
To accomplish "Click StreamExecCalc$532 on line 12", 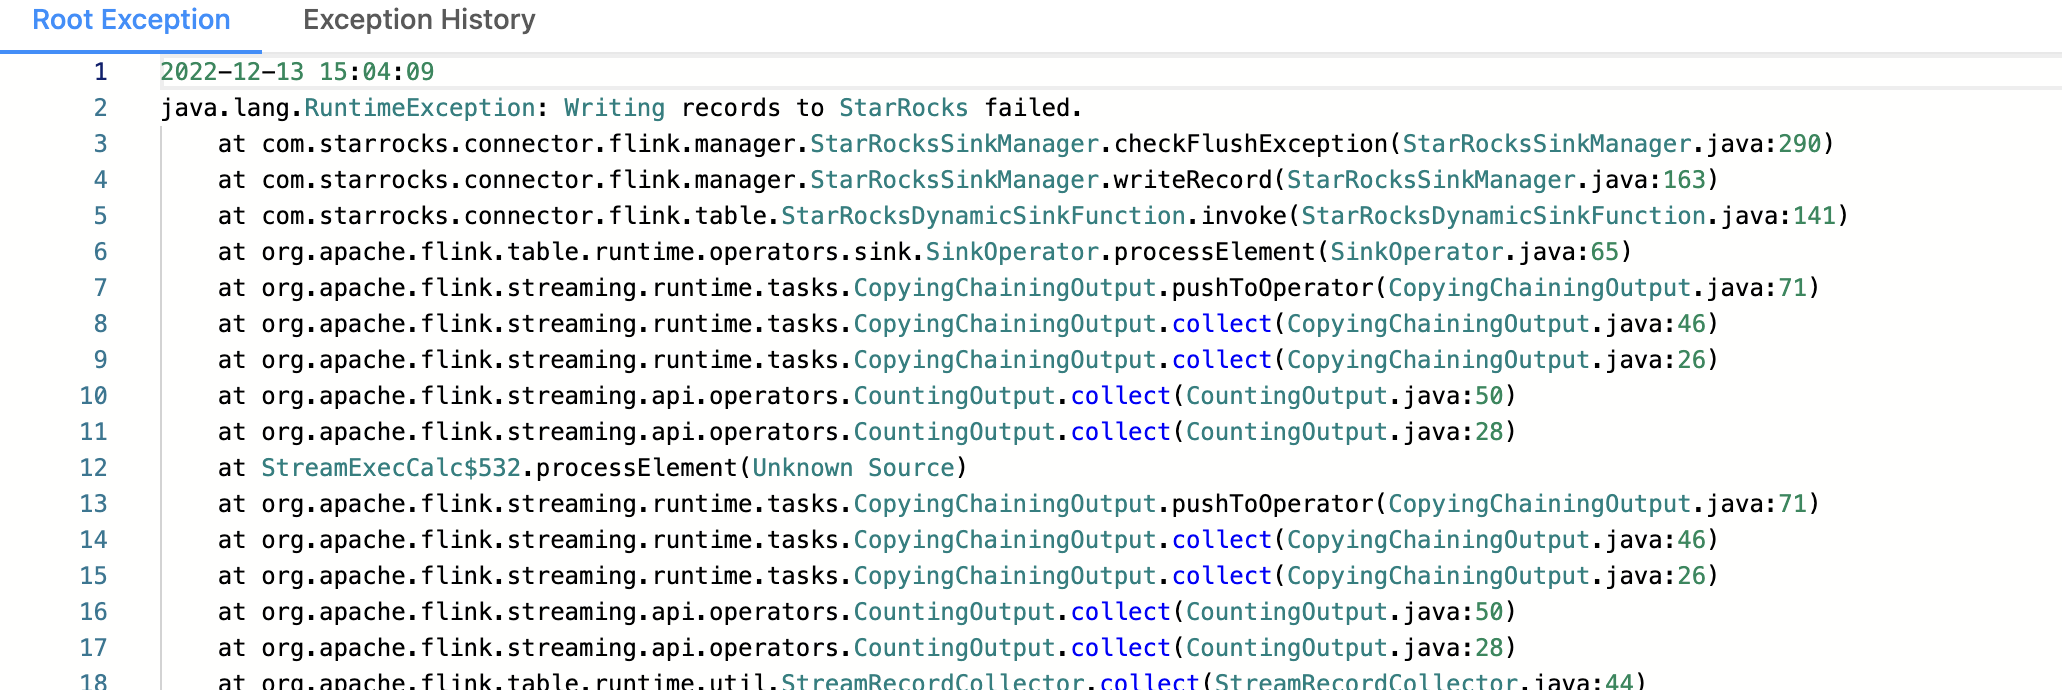I will click(x=391, y=468).
